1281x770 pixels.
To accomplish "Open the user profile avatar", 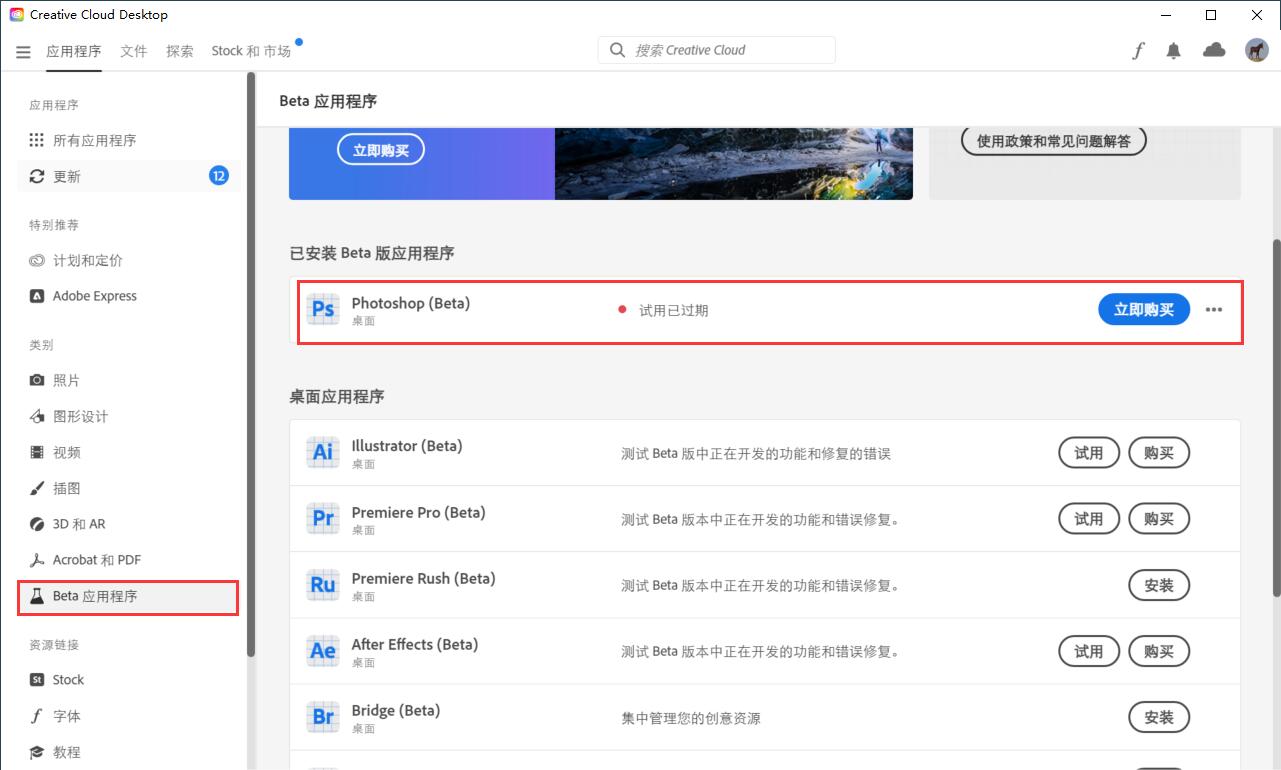I will tap(1256, 50).
